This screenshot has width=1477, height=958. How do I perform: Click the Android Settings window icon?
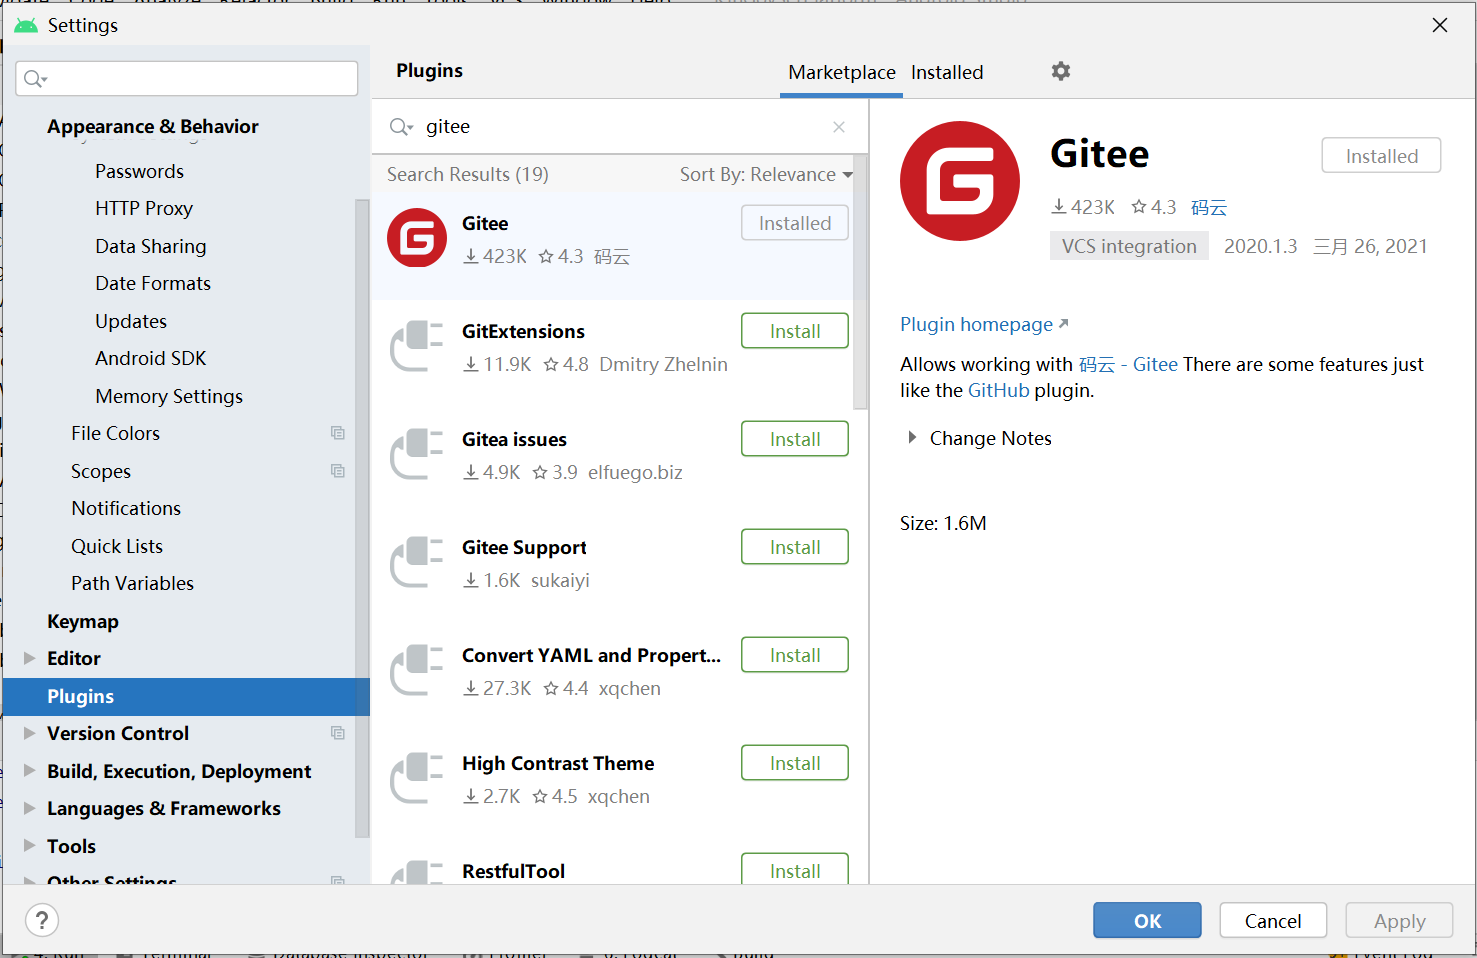[26, 25]
